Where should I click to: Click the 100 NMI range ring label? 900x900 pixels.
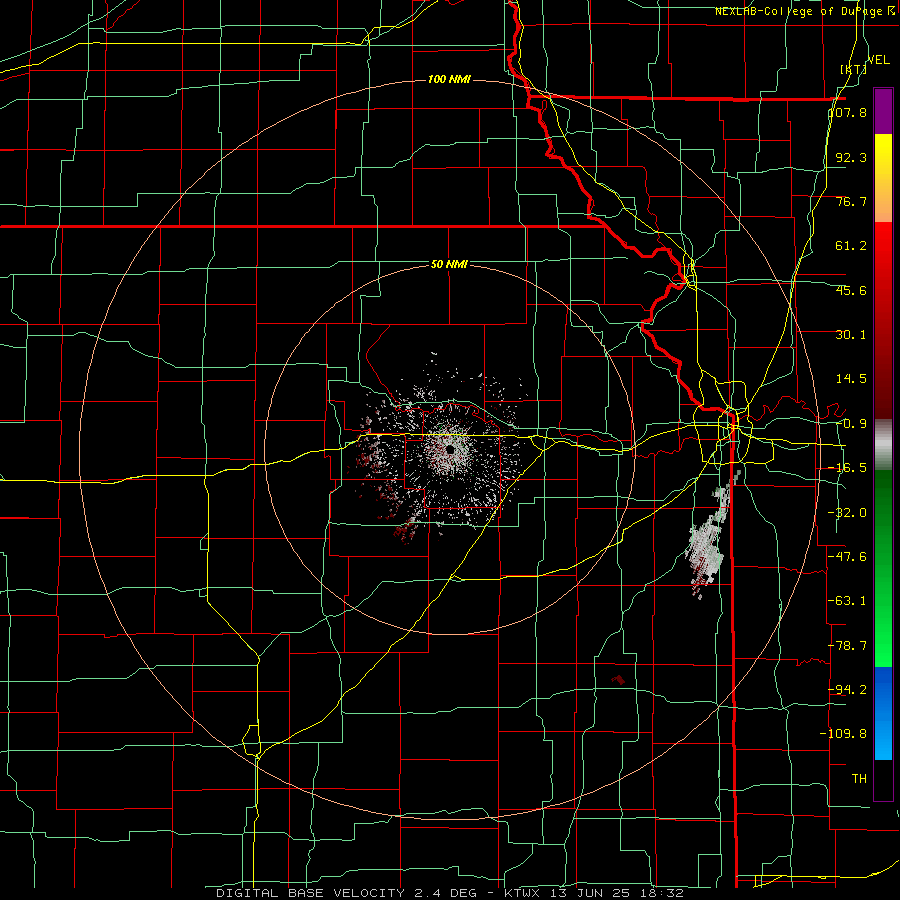pyautogui.click(x=449, y=79)
